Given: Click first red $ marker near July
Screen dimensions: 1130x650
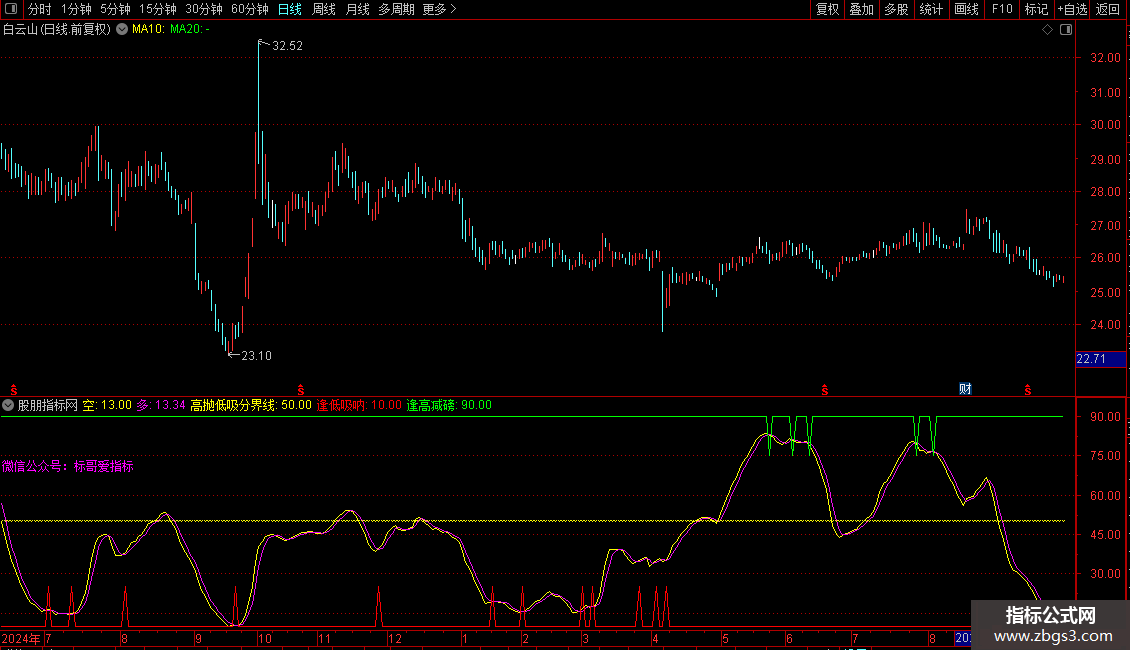Looking at the screenshot, I should [14, 390].
